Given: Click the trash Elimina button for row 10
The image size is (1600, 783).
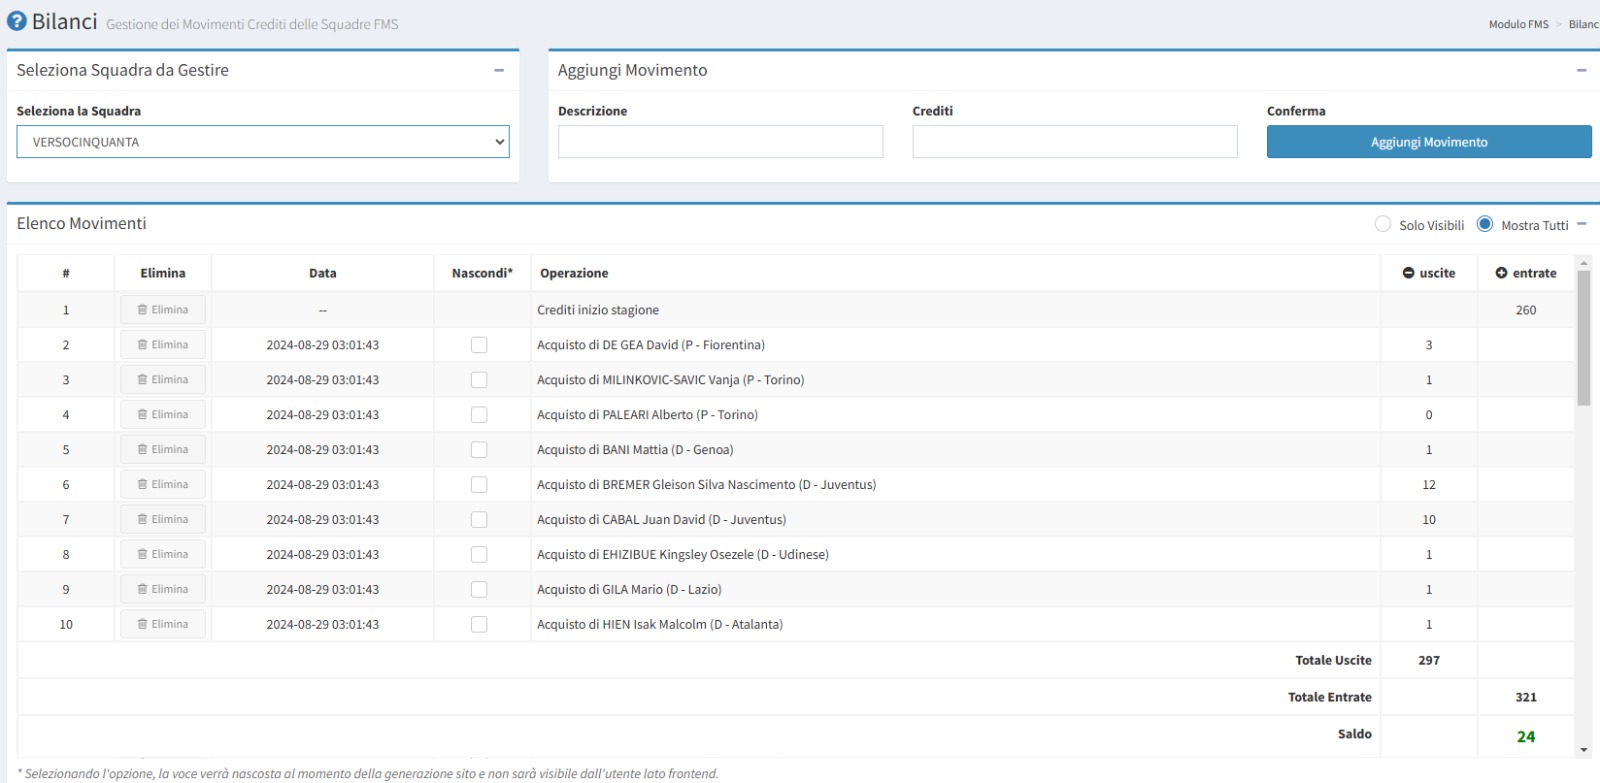Looking at the screenshot, I should coord(163,624).
